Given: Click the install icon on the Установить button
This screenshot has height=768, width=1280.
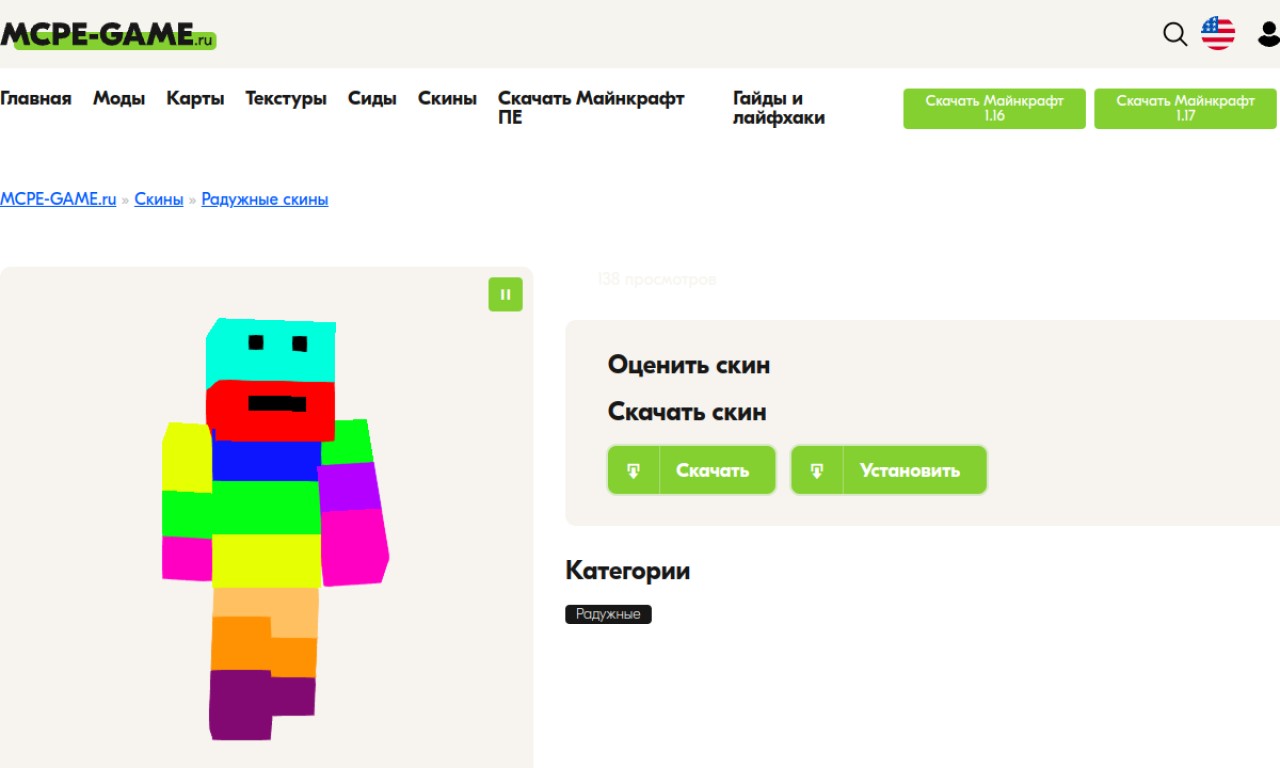Looking at the screenshot, I should click(817, 470).
